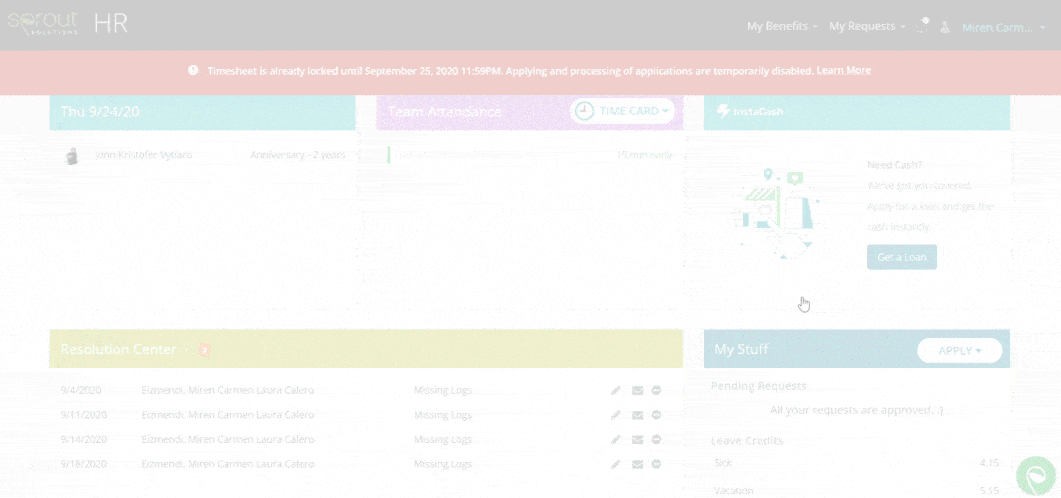Click the InstaCash lightning logo
Viewport: 1061px width, 498px height.
coord(722,111)
